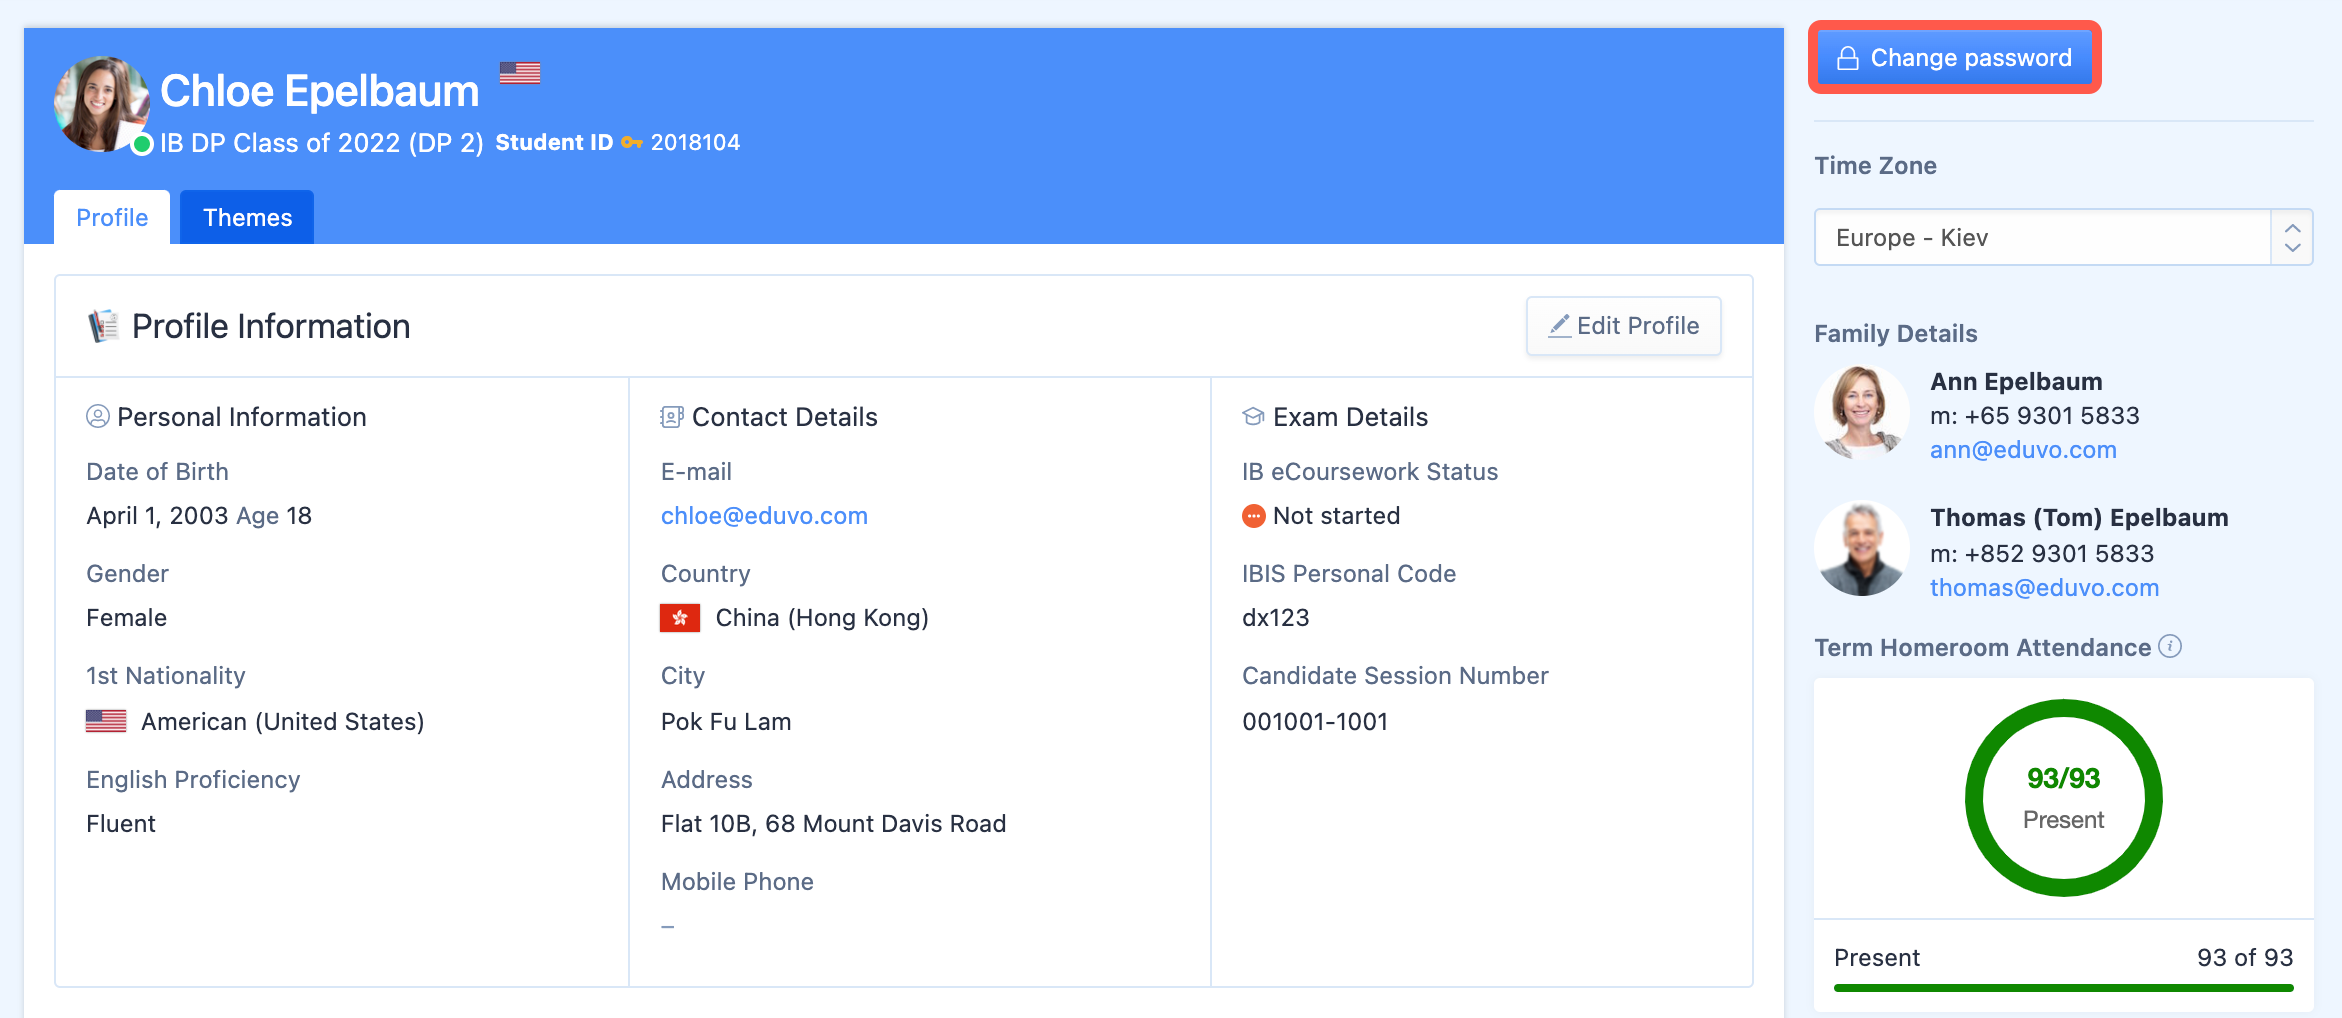Click the student ID number 2018104
The image size is (2342, 1018).
point(695,143)
